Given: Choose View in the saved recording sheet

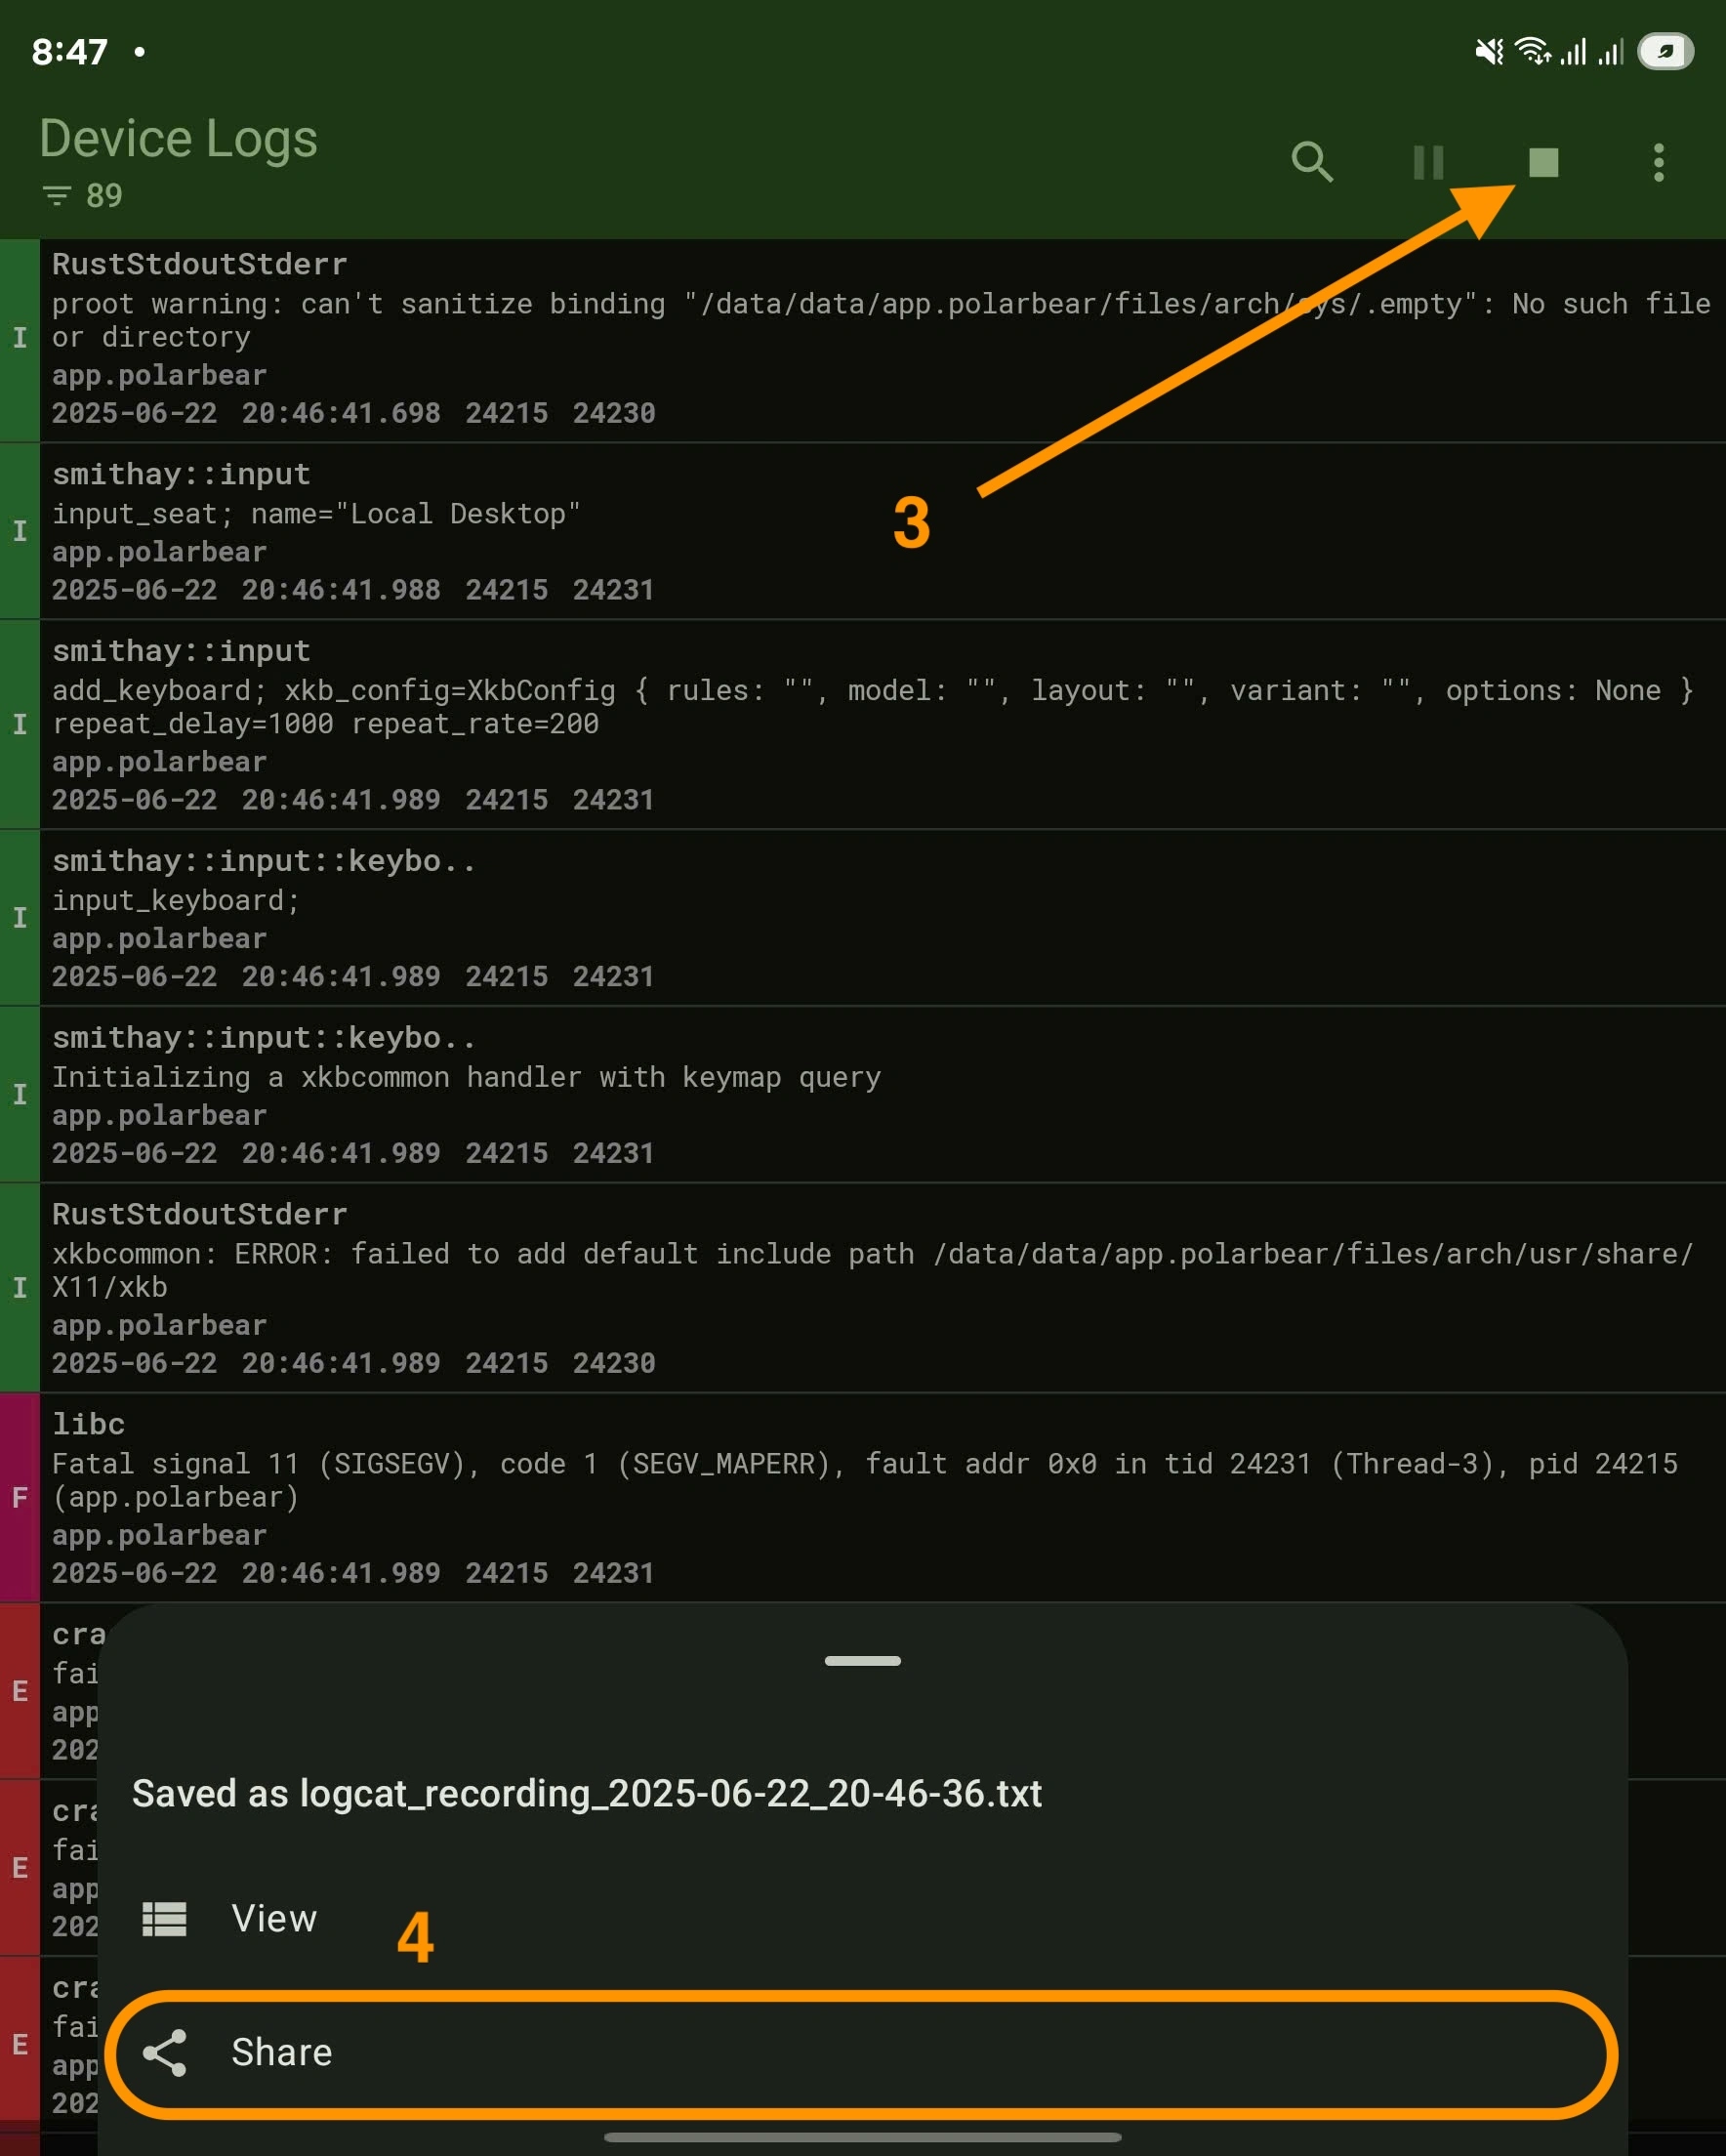Looking at the screenshot, I should click(862, 1918).
